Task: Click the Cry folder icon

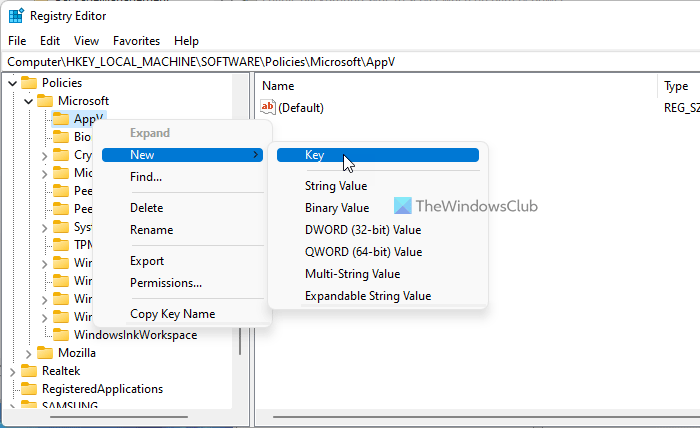Action: tap(61, 155)
